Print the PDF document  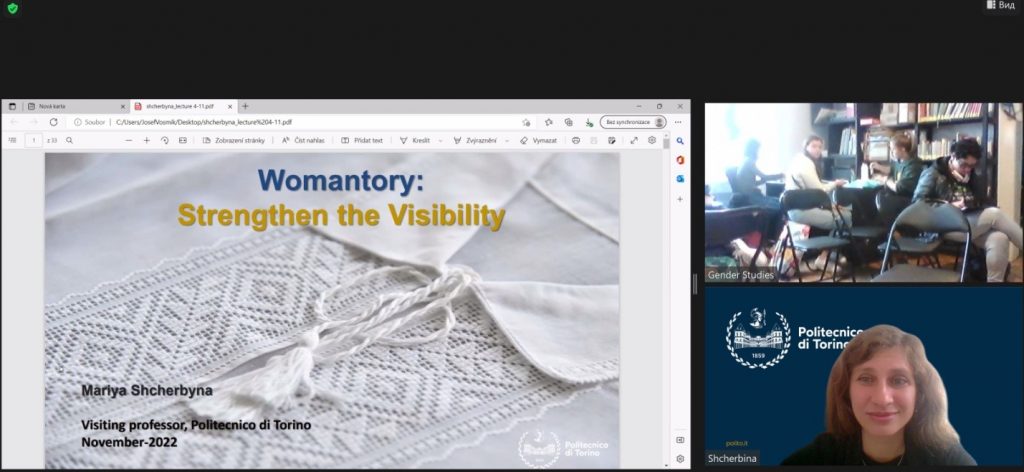tap(576, 140)
